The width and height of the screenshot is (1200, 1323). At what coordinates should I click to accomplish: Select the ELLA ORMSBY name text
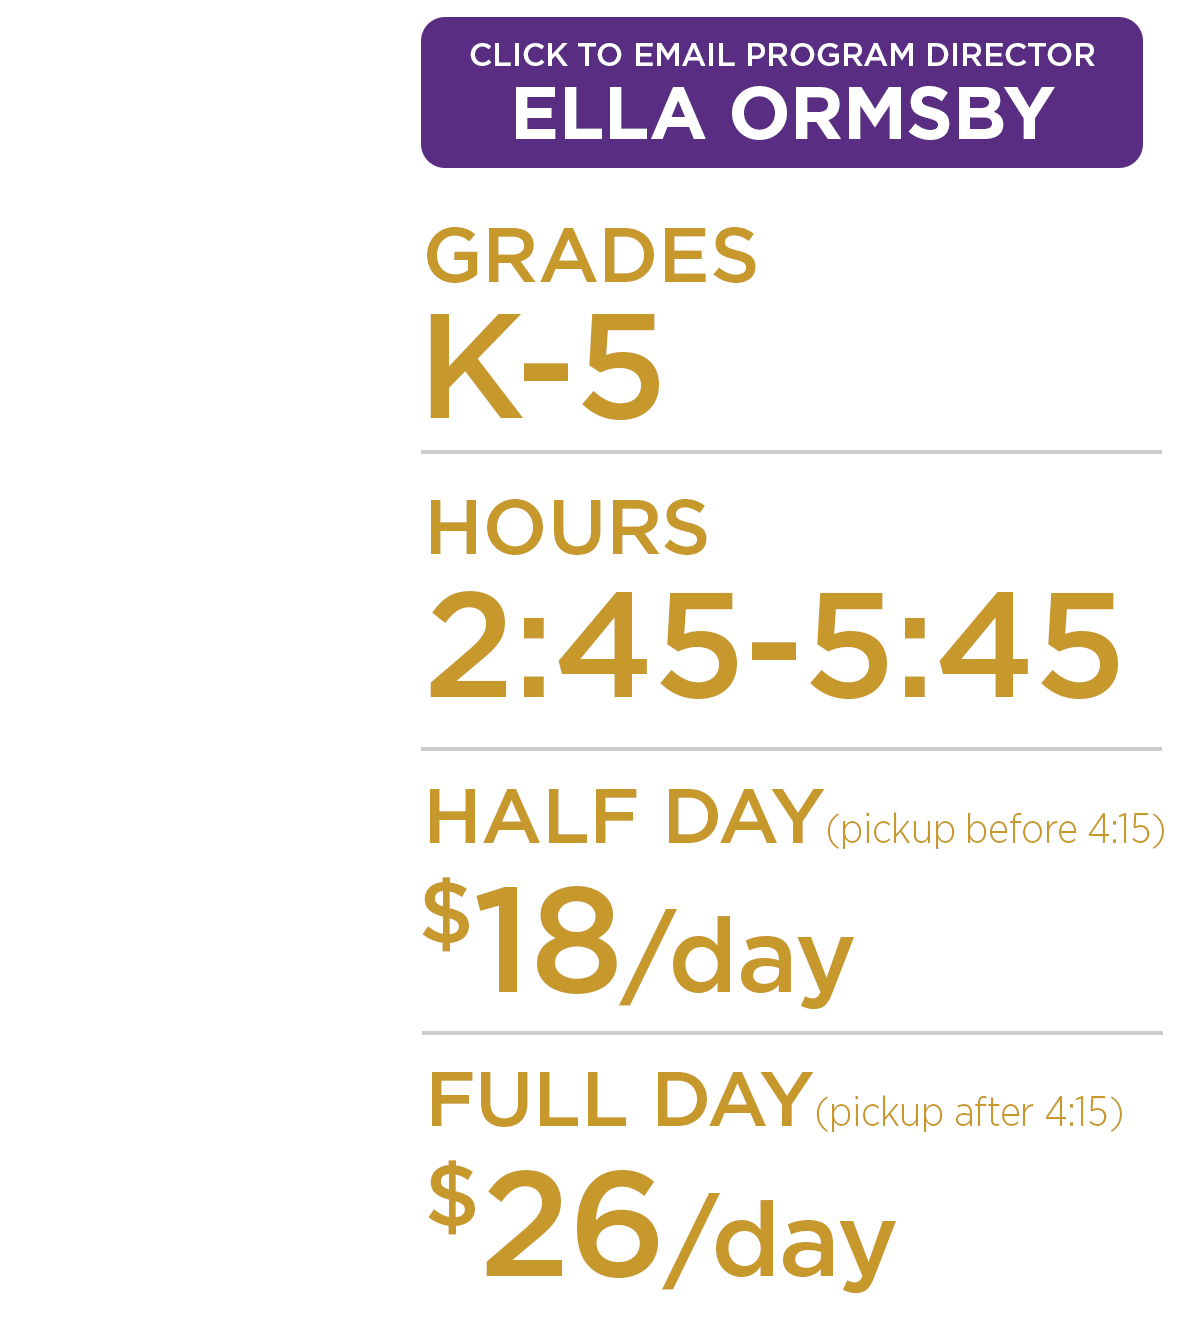783,114
